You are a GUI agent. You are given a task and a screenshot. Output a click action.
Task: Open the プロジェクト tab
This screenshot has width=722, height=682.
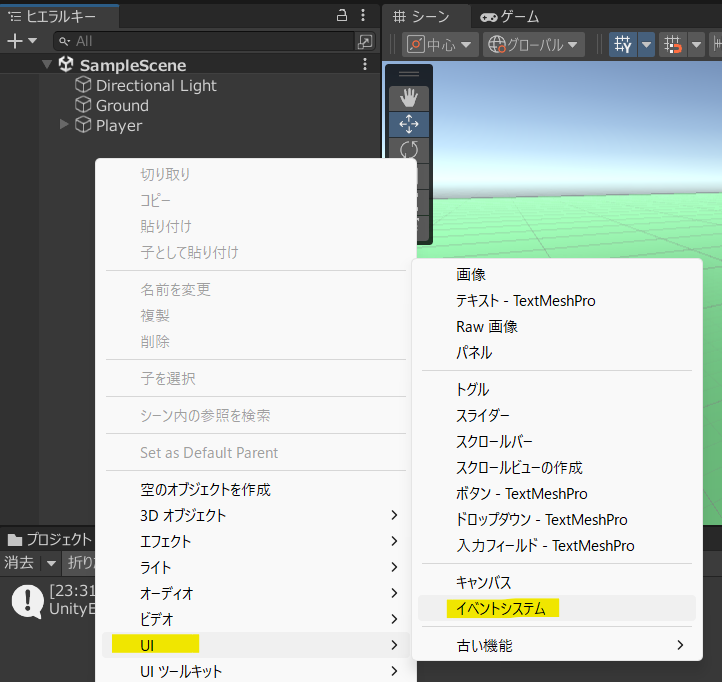(x=50, y=539)
